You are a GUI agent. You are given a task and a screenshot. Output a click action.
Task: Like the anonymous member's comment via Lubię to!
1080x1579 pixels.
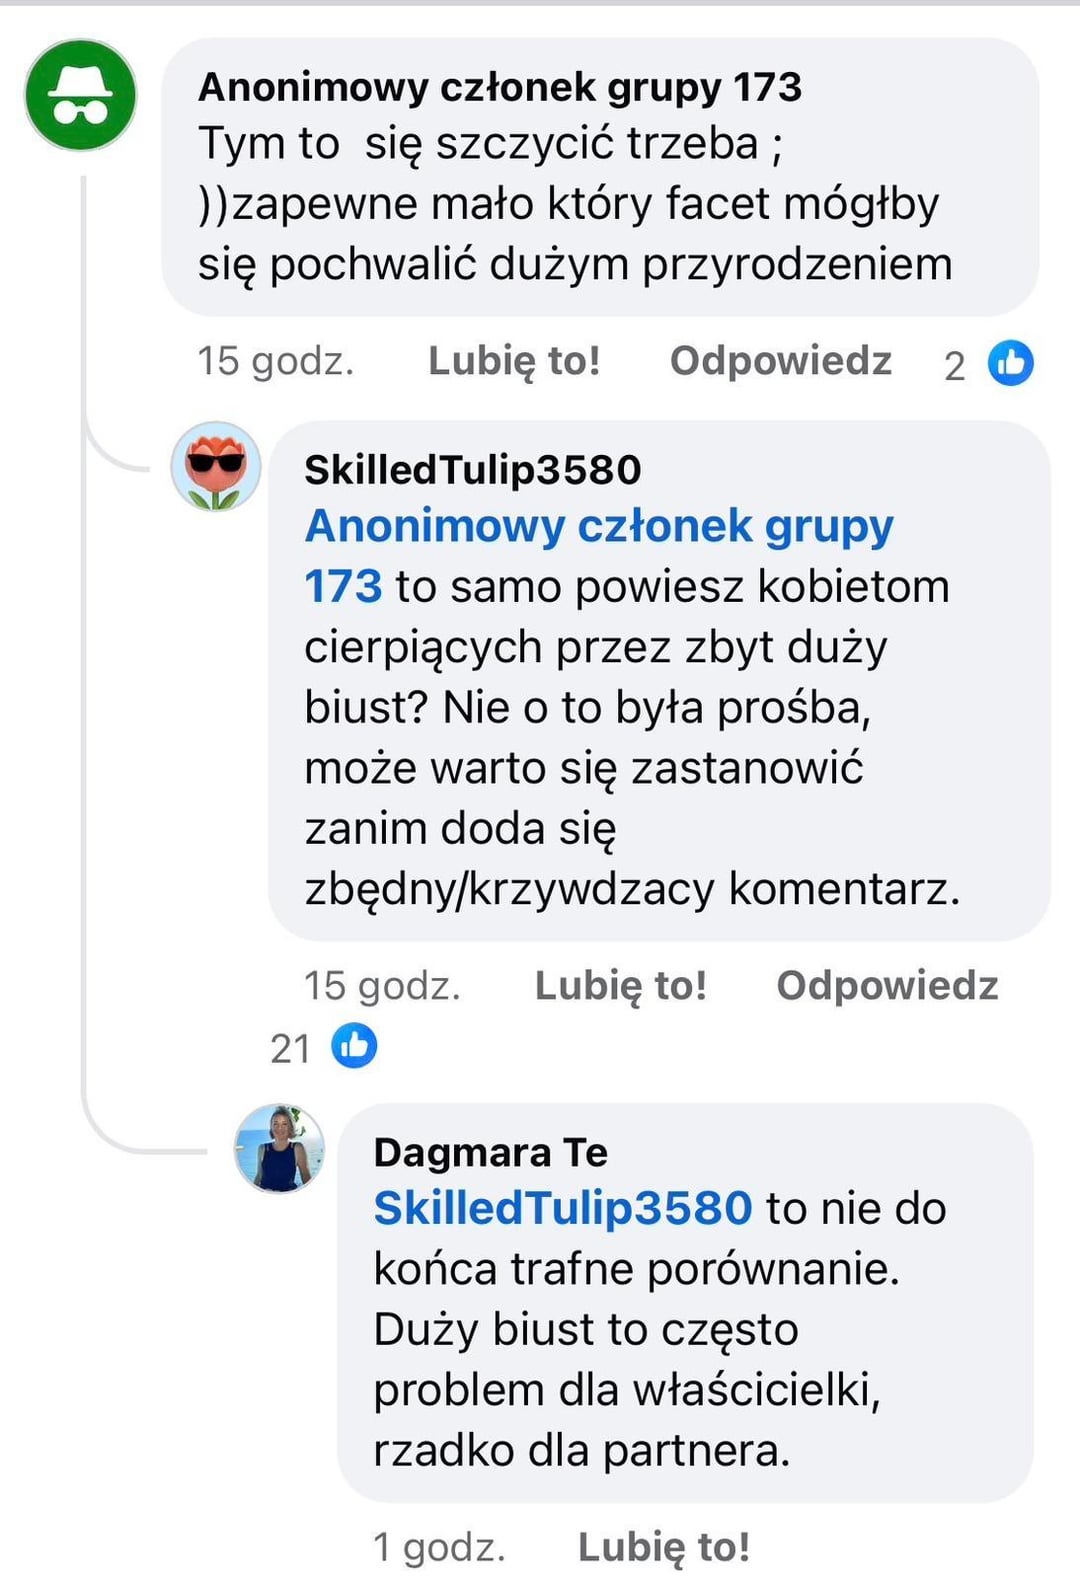(x=514, y=361)
